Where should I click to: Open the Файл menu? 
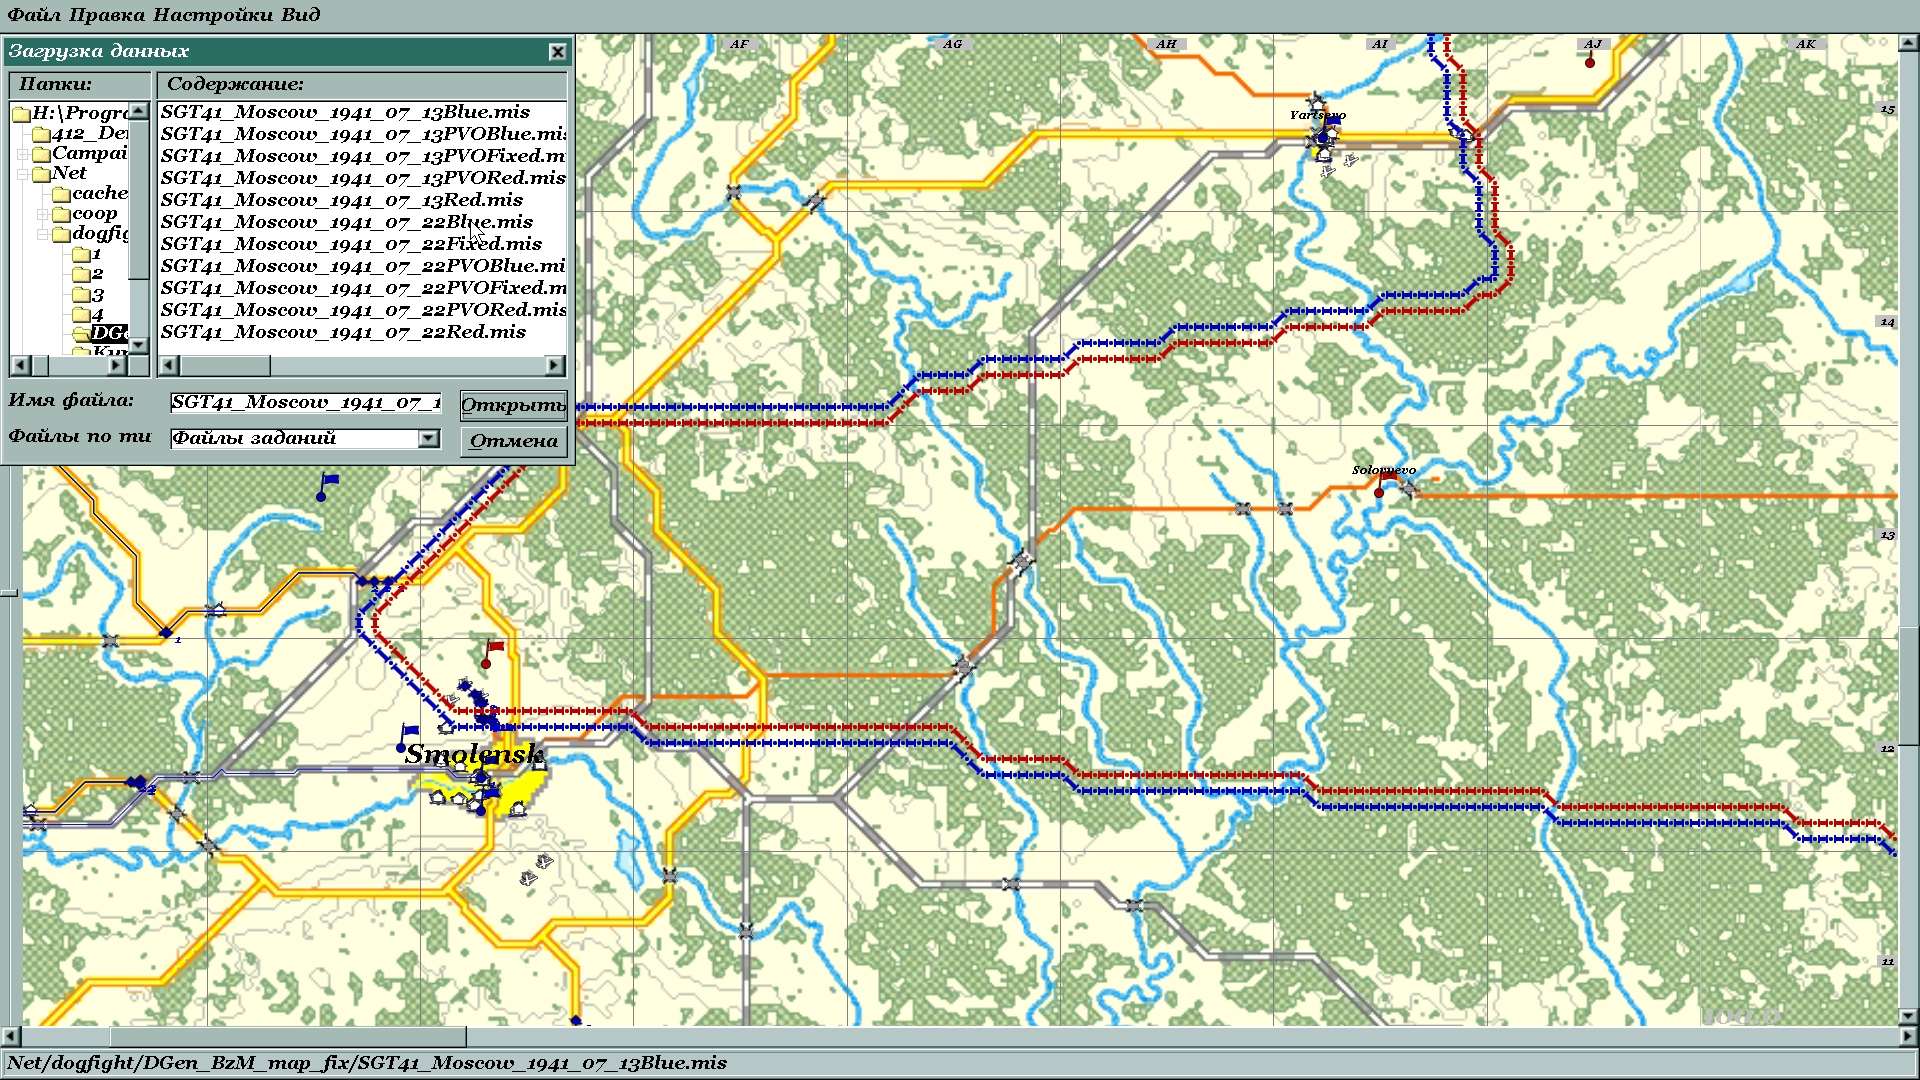[x=33, y=14]
